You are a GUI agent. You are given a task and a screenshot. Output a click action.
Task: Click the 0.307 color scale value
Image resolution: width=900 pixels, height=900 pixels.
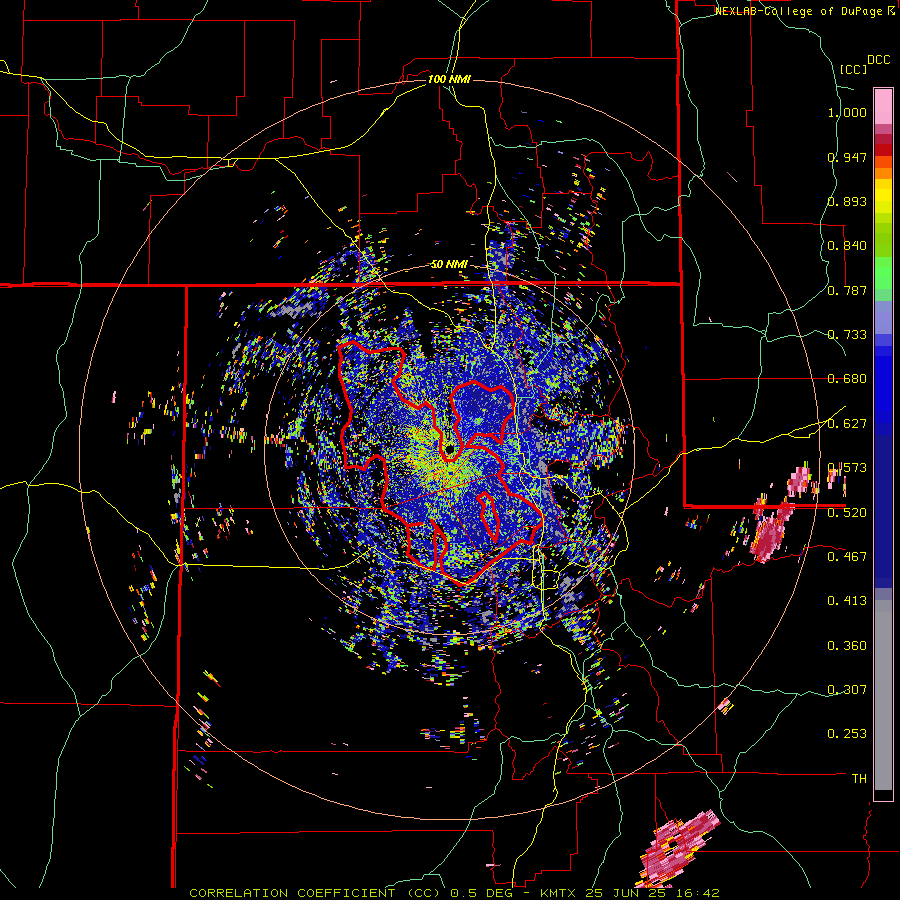pos(847,689)
